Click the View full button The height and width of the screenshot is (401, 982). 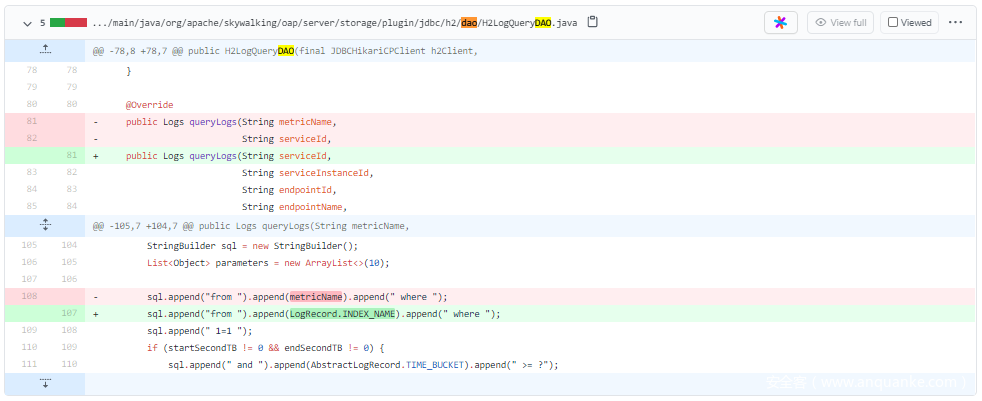[840, 22]
